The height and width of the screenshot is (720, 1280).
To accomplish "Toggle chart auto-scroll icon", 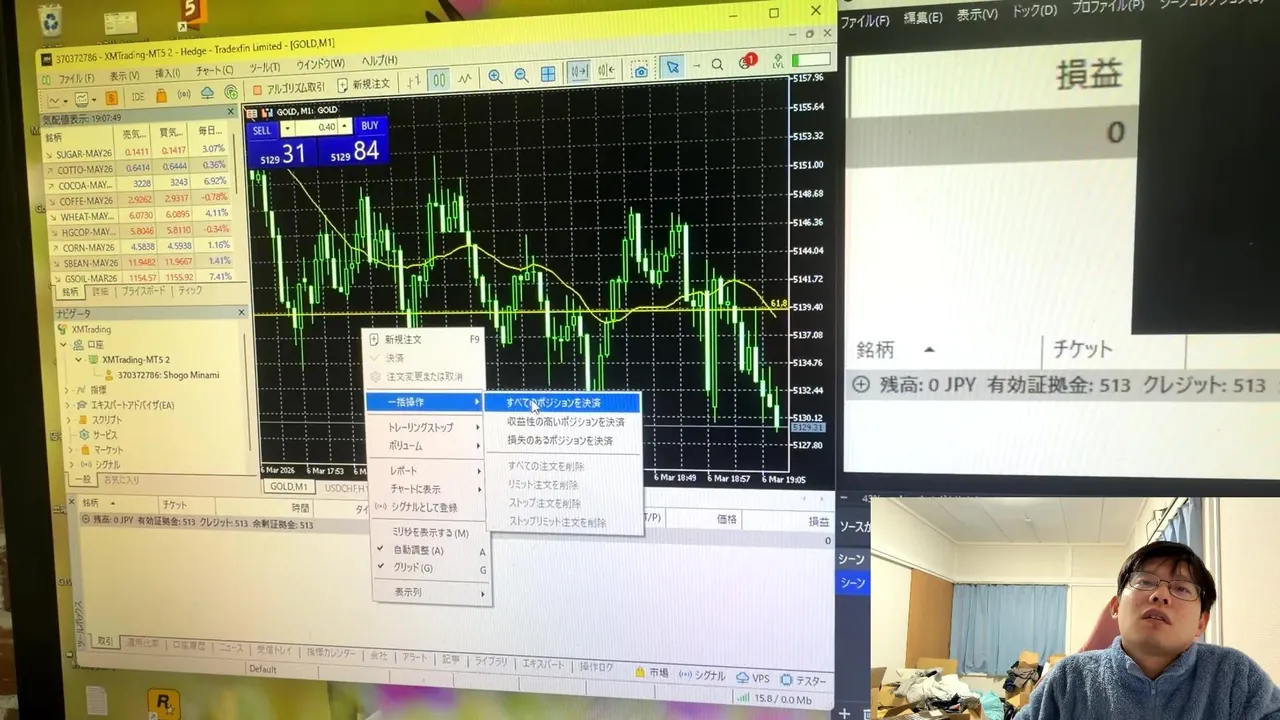I will [579, 72].
